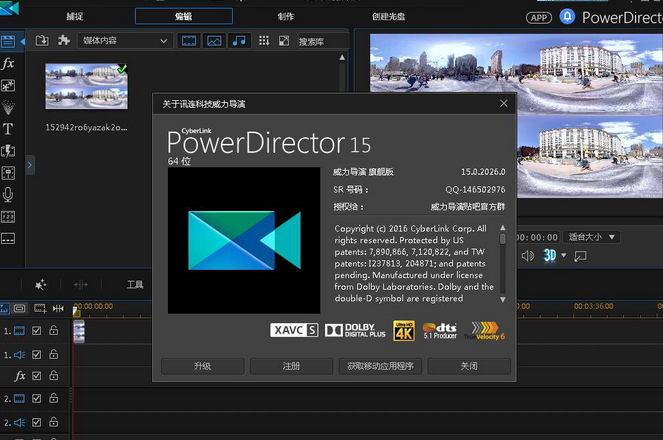Screen dimensions: 663x440
Task: Lock audio track 1
Action: [53, 353]
